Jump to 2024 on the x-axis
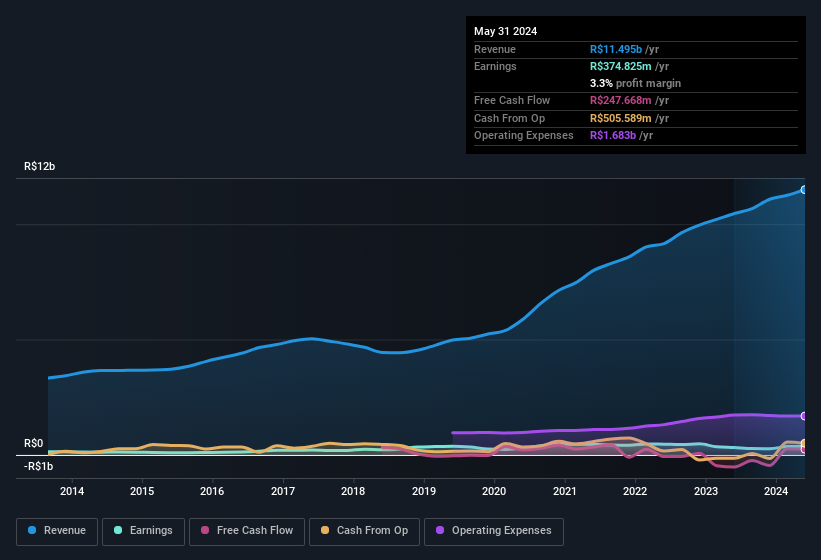Viewport: 821px width, 560px height. (x=776, y=491)
